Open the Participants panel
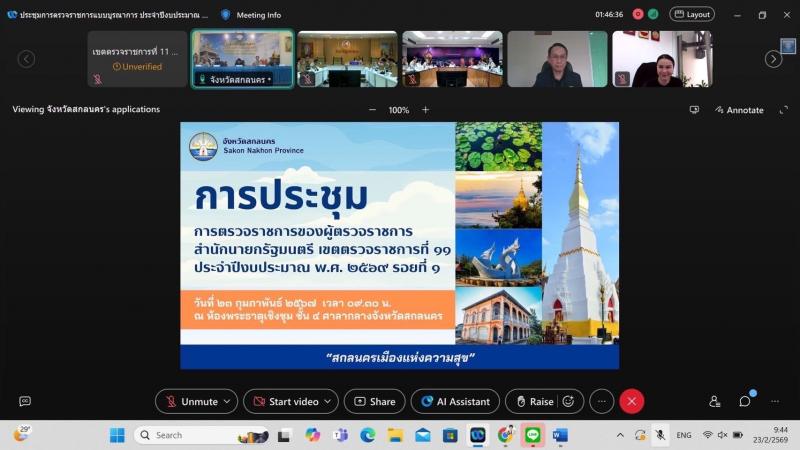The height and width of the screenshot is (450, 800). 714,402
